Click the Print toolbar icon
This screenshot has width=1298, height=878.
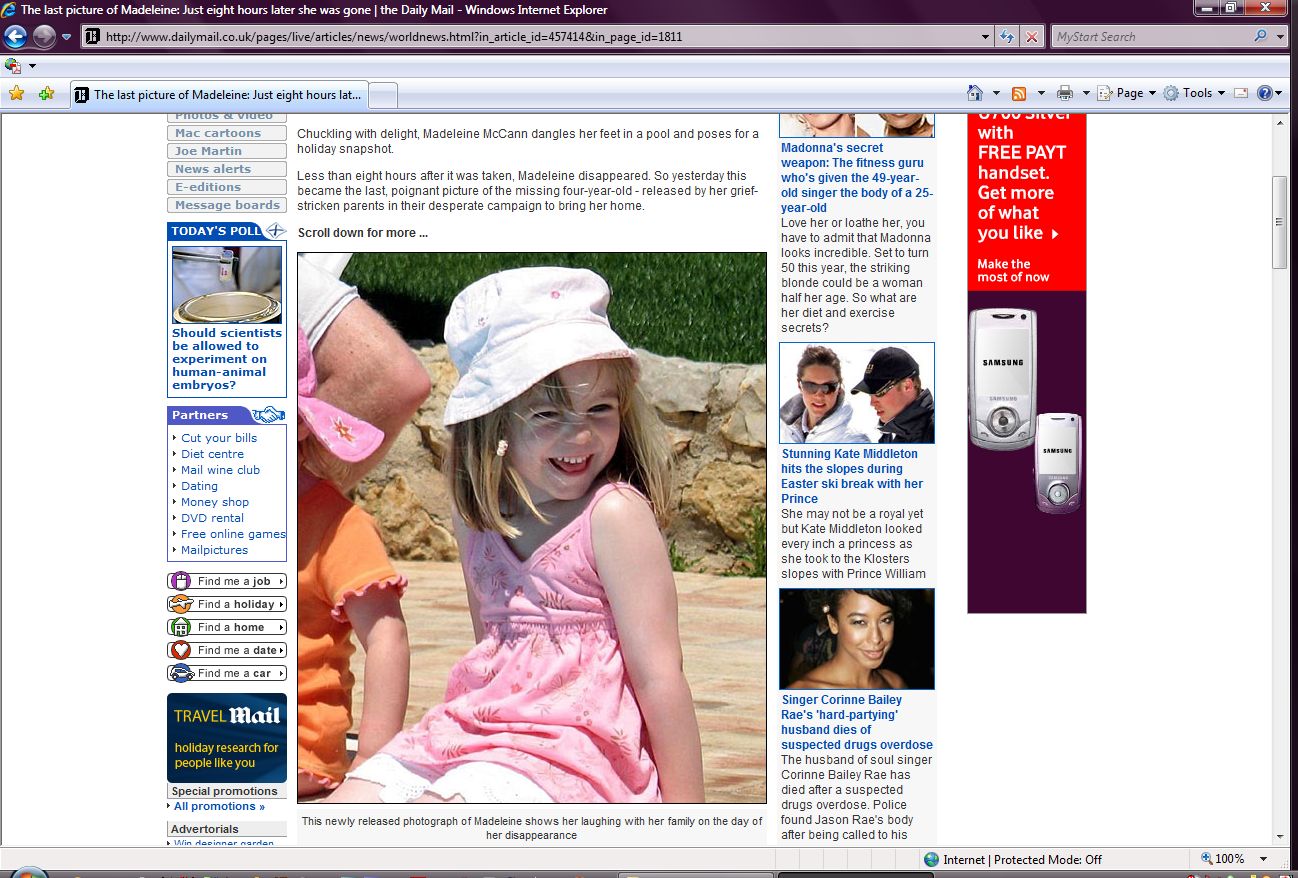1064,93
